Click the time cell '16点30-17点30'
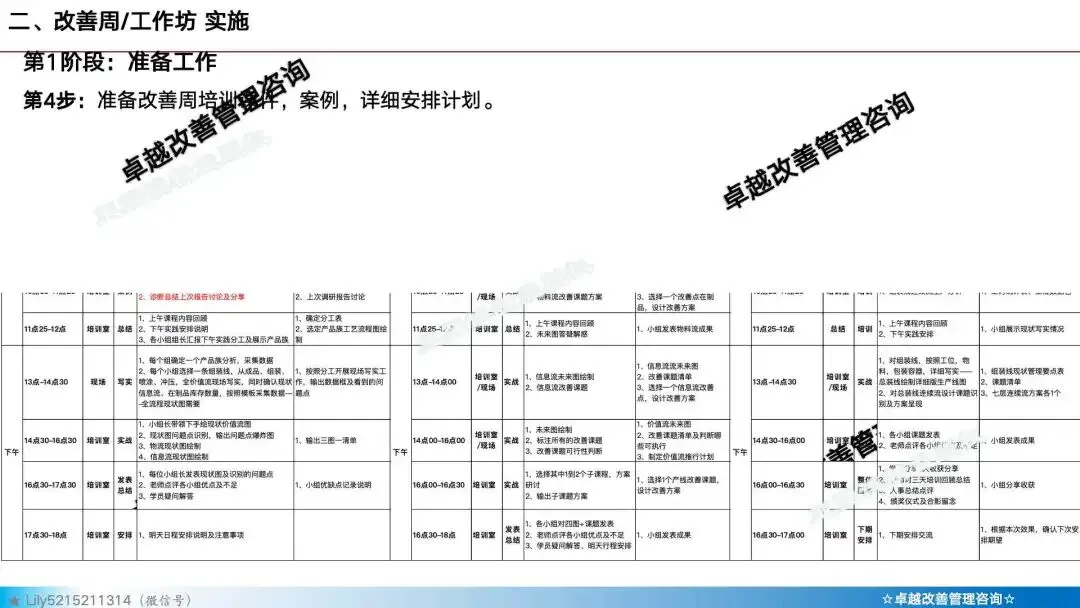 [51, 485]
